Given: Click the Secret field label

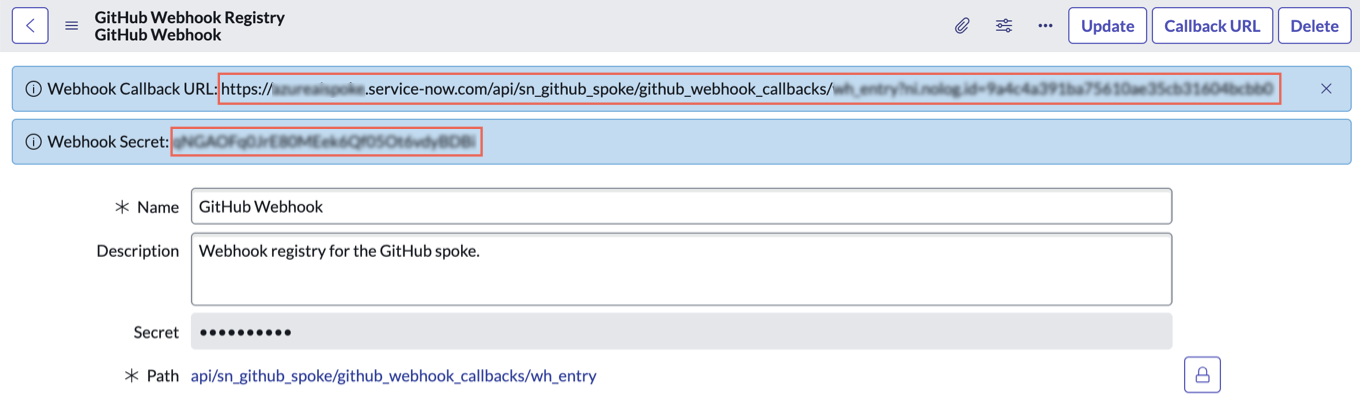Looking at the screenshot, I should pos(156,332).
